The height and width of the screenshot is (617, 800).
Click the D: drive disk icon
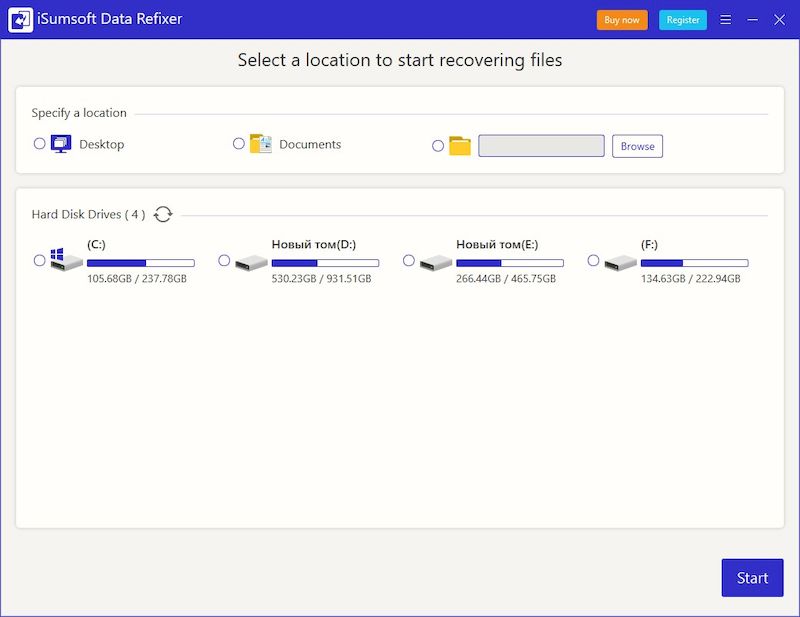pyautogui.click(x=251, y=262)
